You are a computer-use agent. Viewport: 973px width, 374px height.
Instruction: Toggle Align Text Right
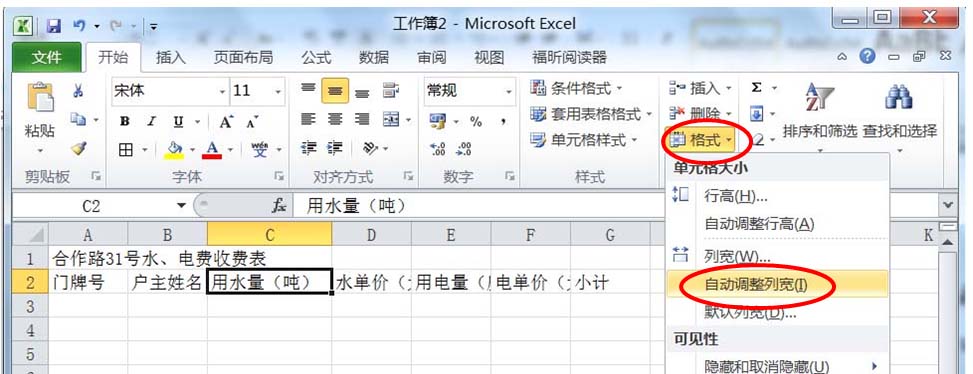[x=362, y=119]
